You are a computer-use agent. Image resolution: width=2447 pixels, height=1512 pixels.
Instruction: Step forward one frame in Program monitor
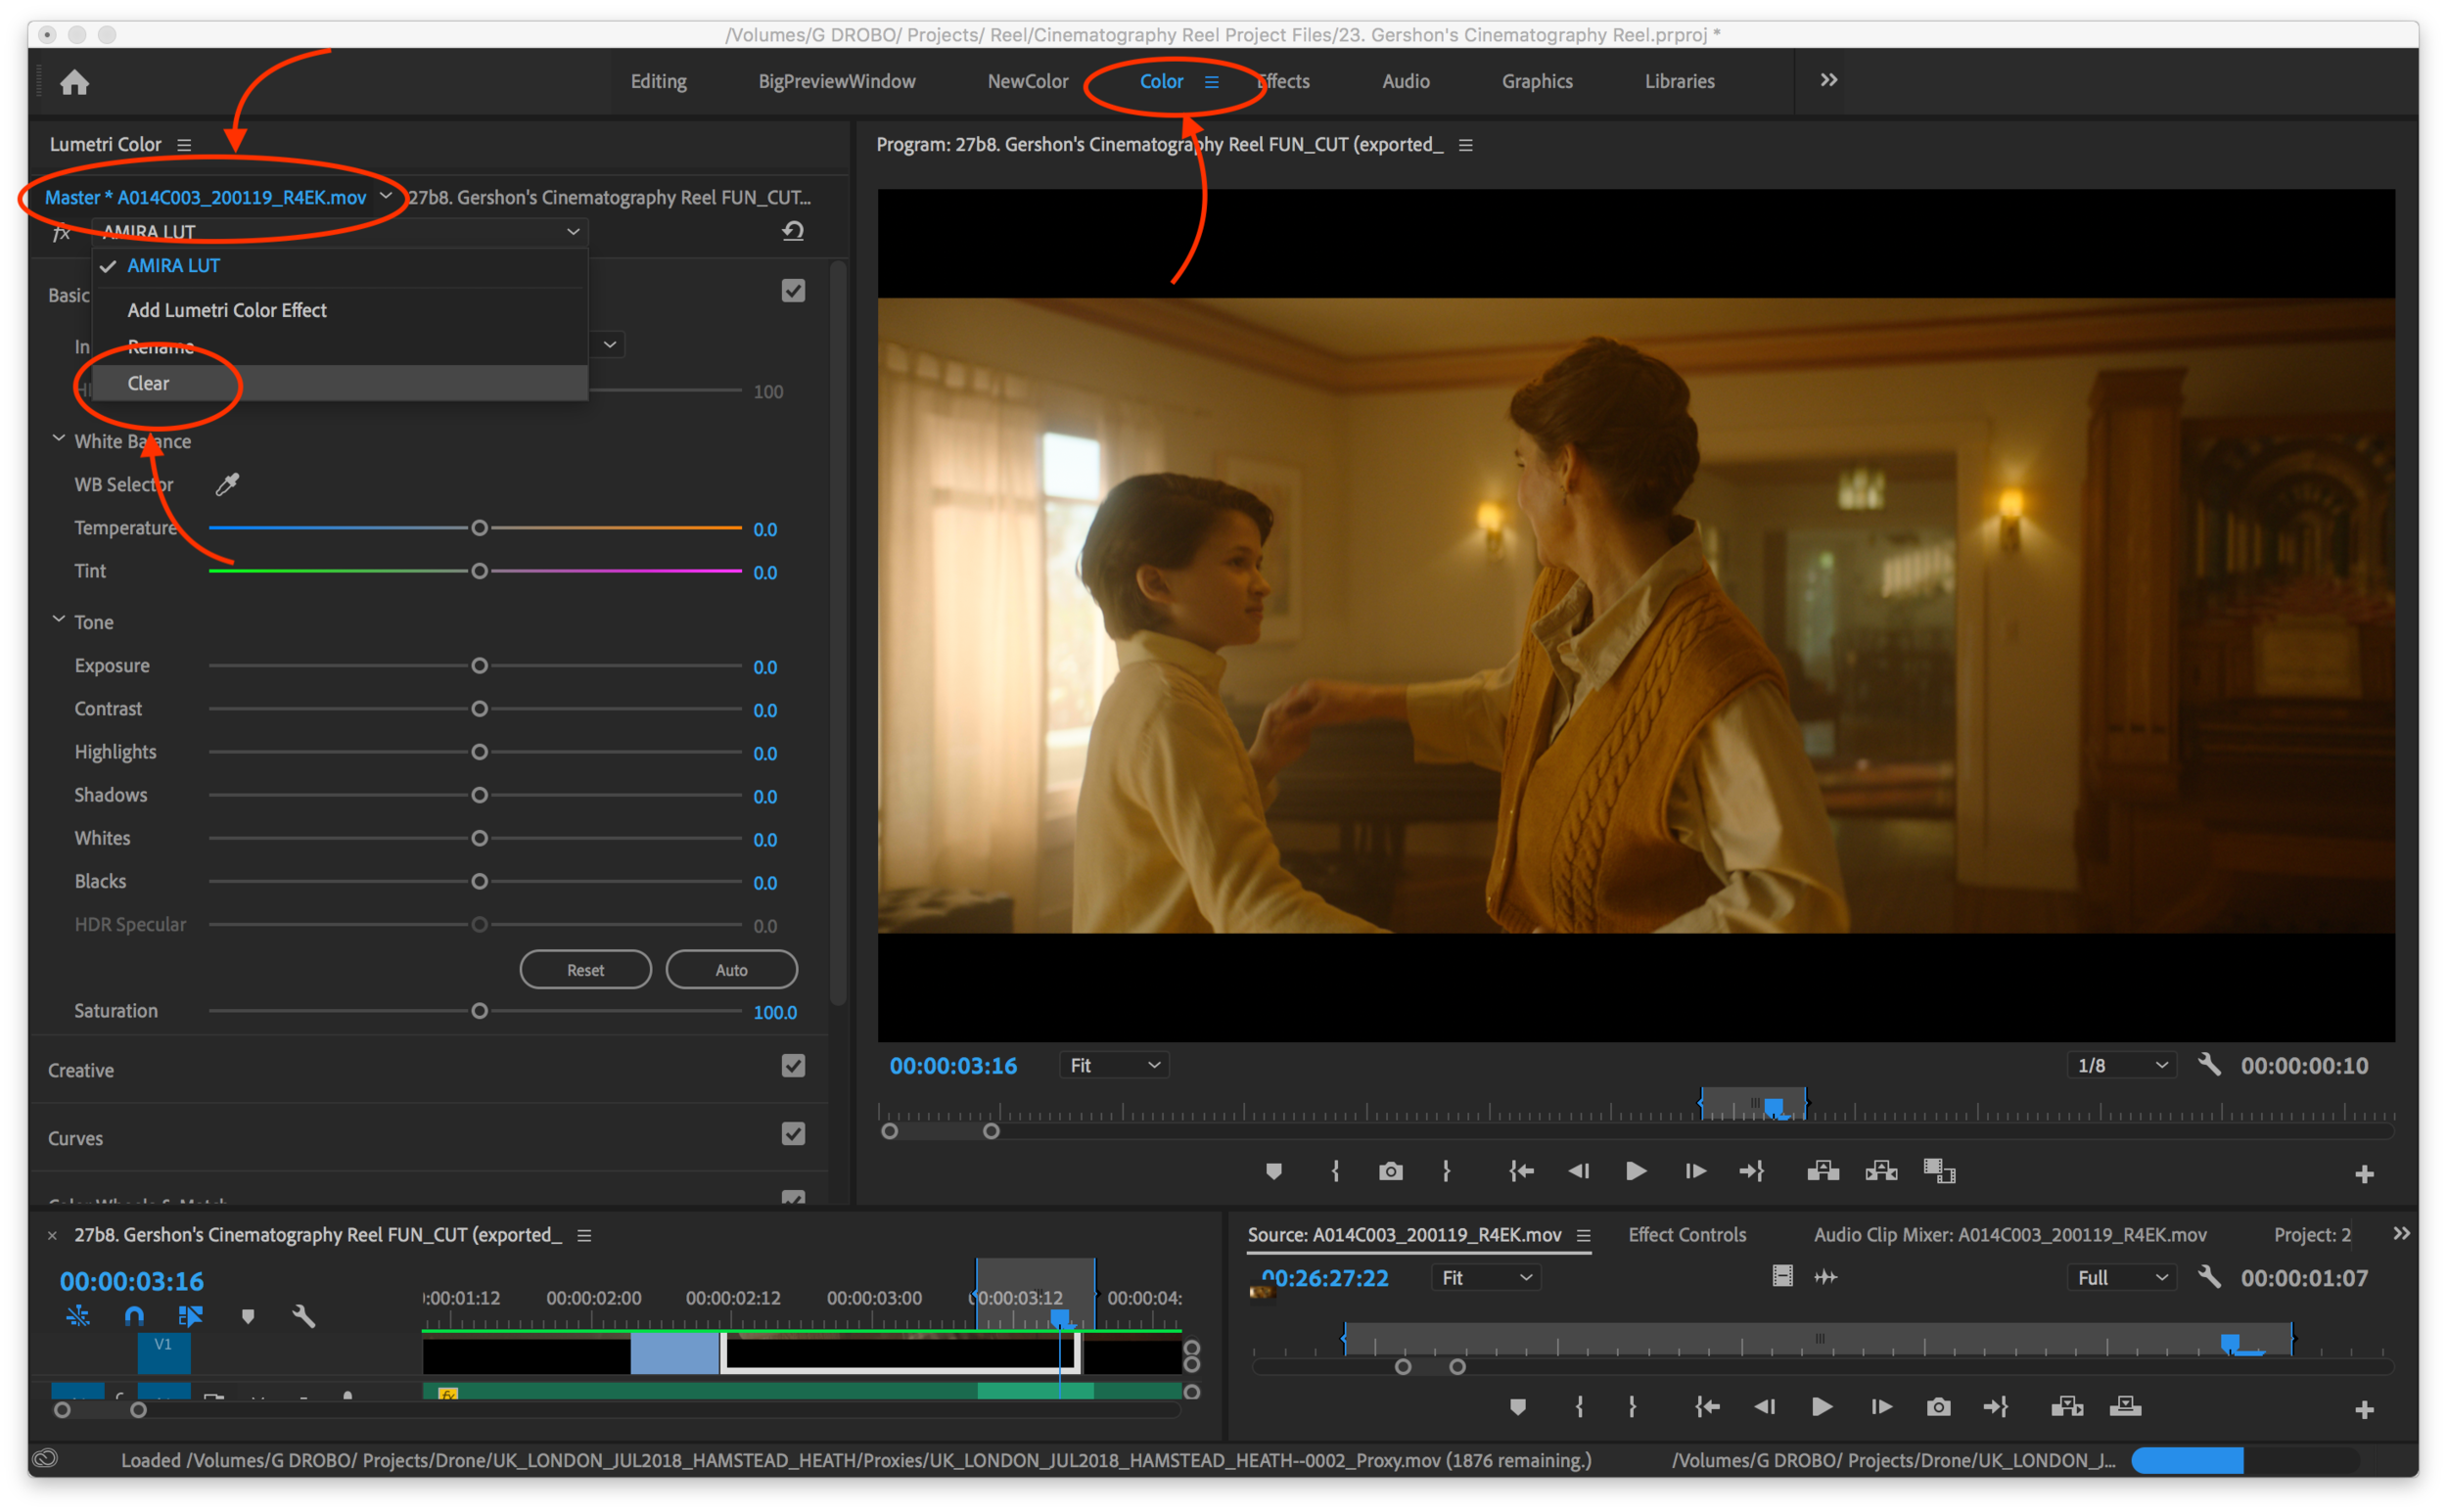pos(1695,1171)
